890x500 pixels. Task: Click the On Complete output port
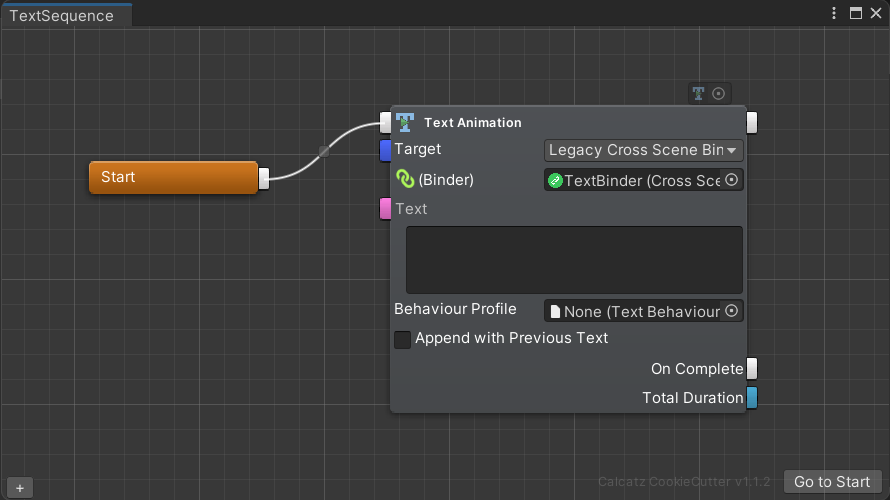pos(752,368)
